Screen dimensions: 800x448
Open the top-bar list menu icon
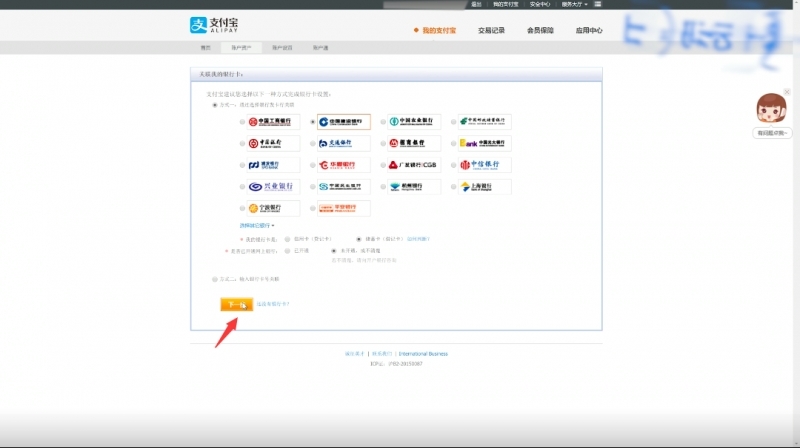tap(597, 4)
